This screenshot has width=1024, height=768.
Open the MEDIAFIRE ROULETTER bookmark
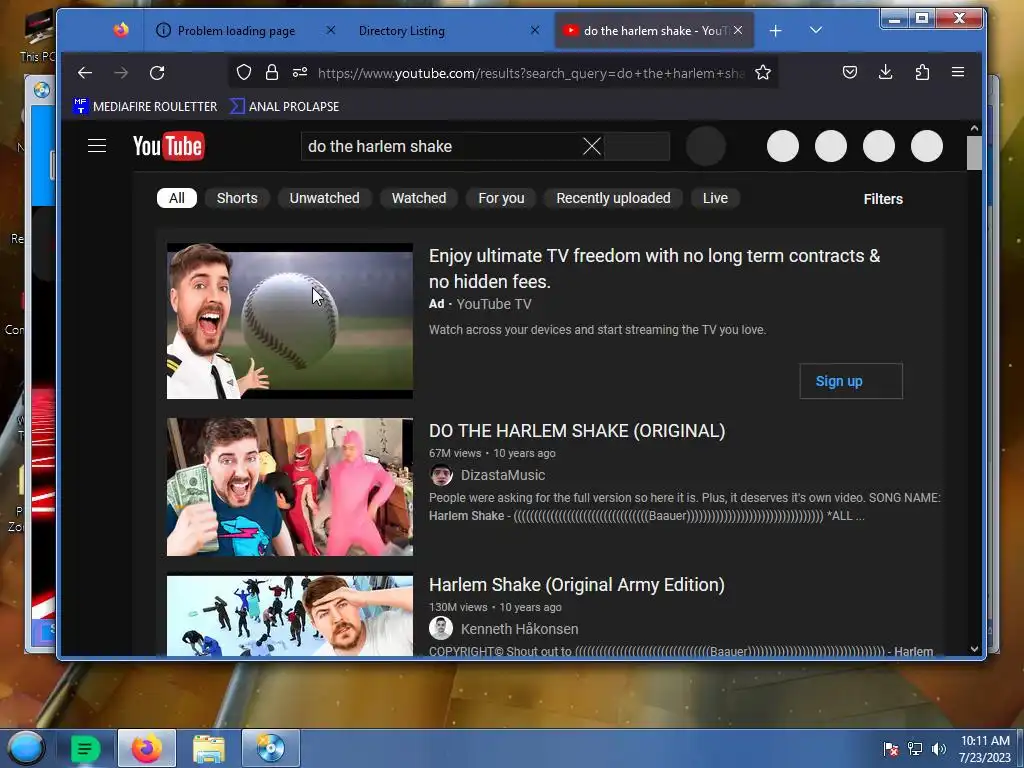click(145, 106)
